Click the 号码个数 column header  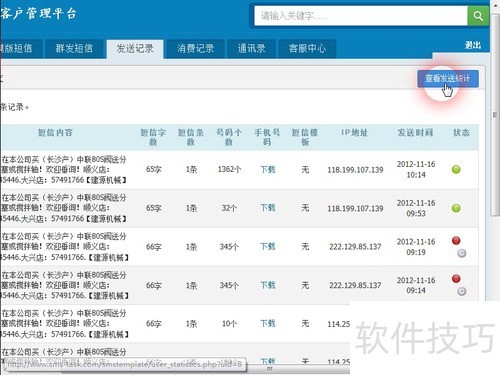point(229,137)
